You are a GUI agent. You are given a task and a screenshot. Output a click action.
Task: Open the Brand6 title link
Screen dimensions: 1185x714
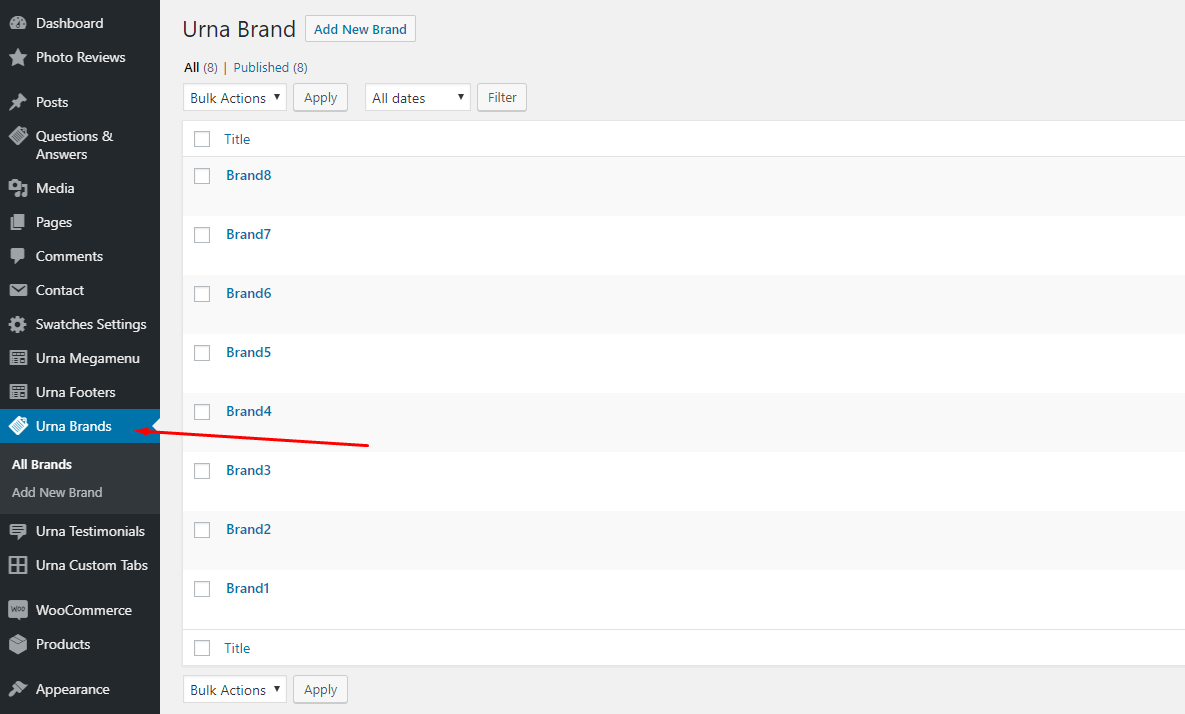(249, 293)
